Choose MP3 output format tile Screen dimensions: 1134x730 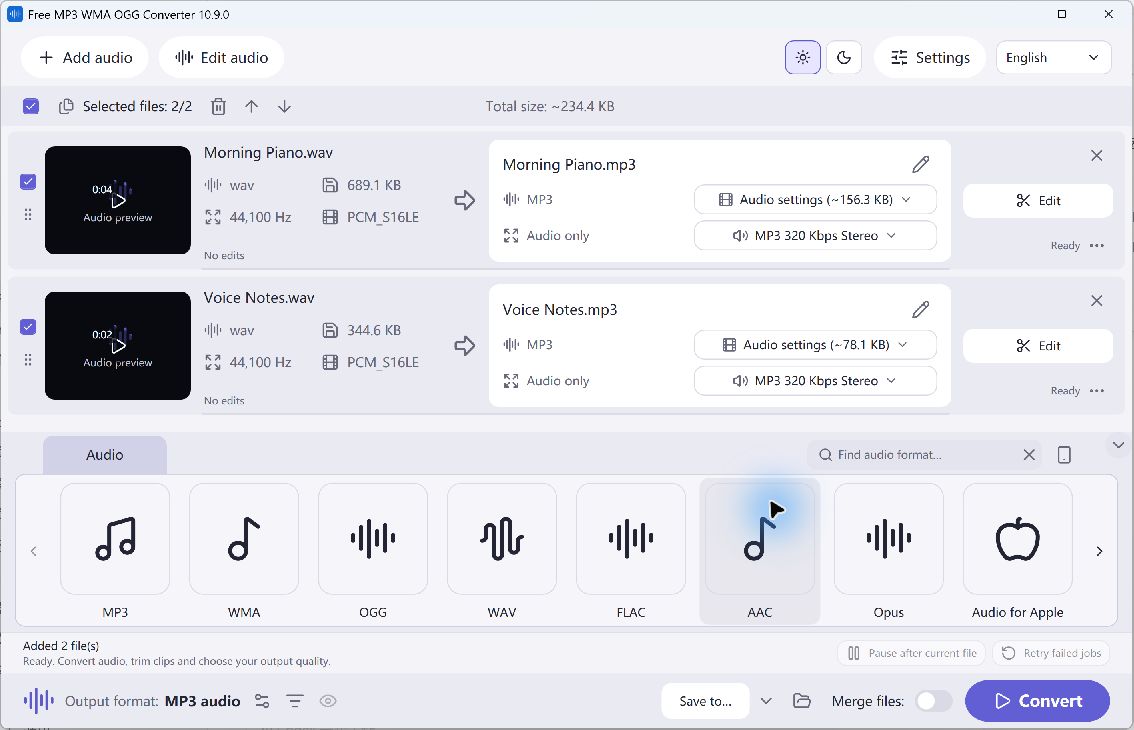[115, 551]
